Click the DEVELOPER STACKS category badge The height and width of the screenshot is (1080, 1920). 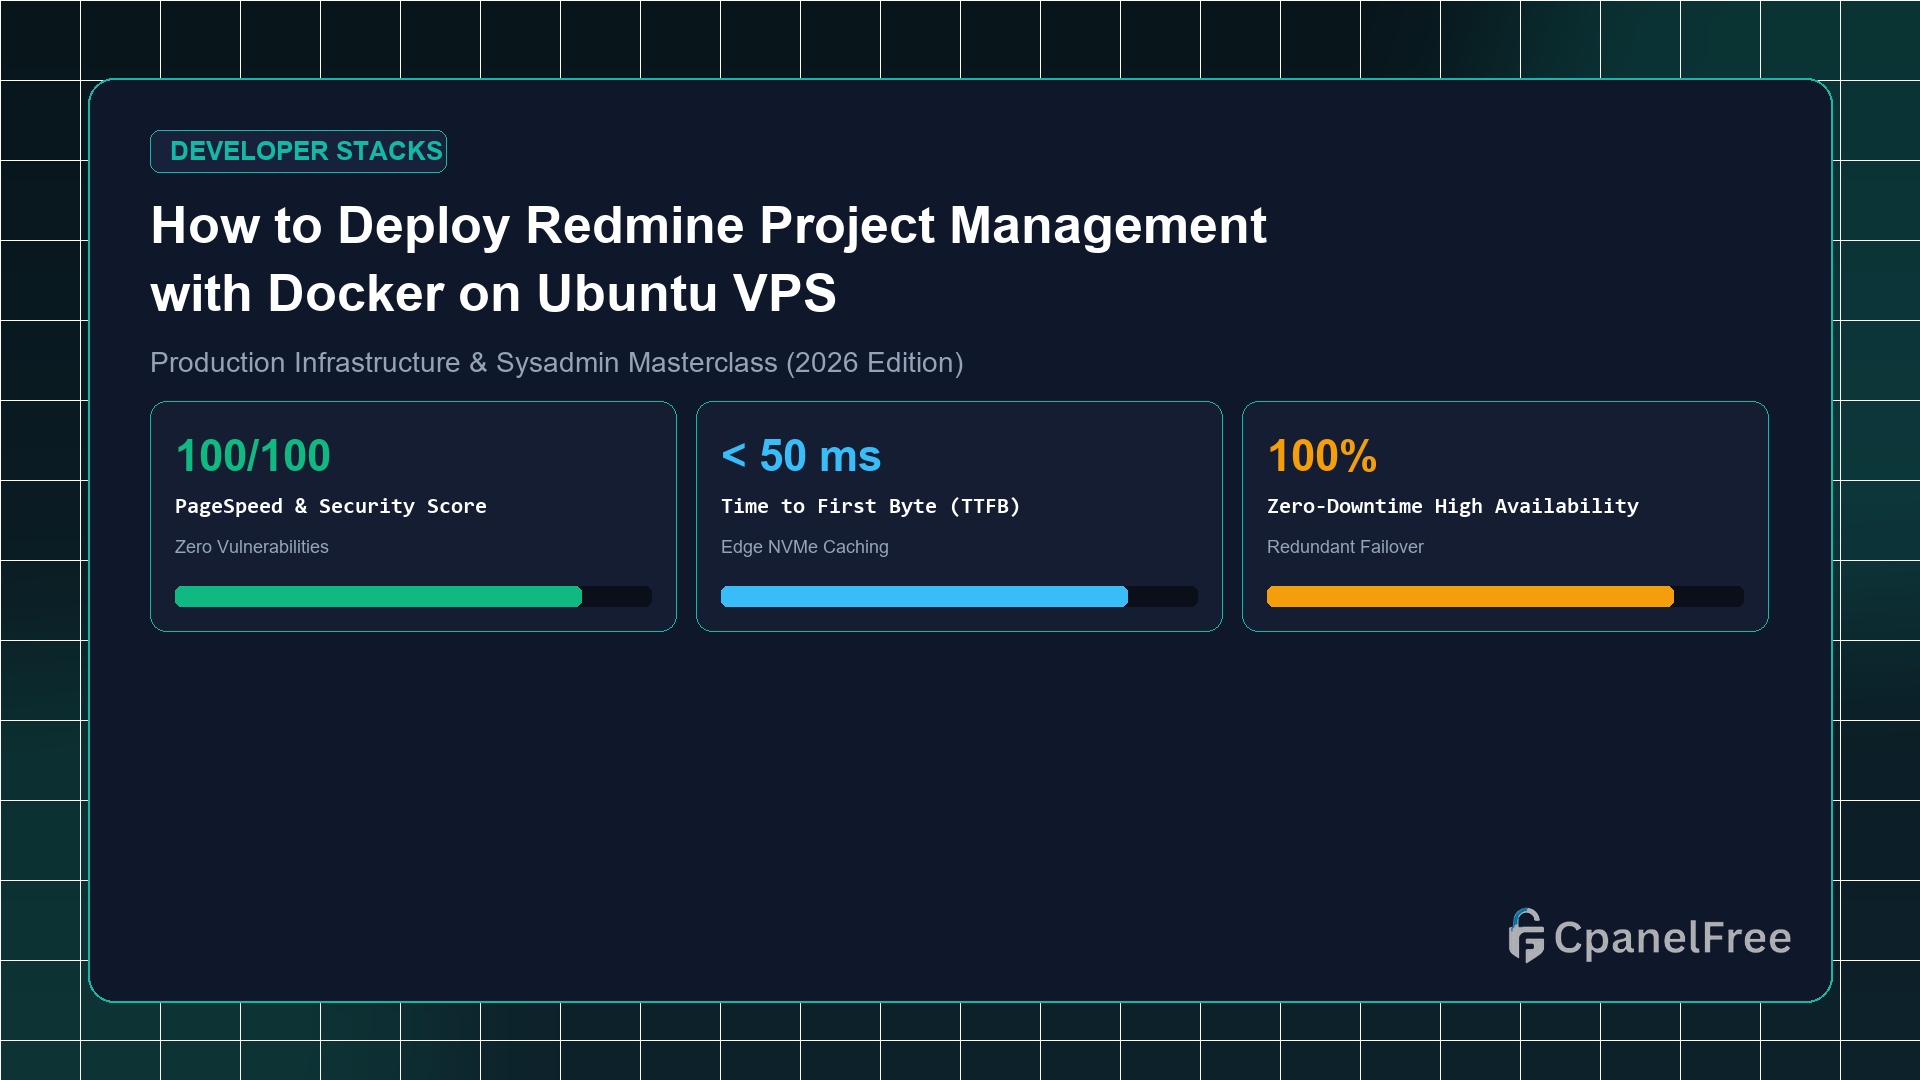pyautogui.click(x=298, y=151)
